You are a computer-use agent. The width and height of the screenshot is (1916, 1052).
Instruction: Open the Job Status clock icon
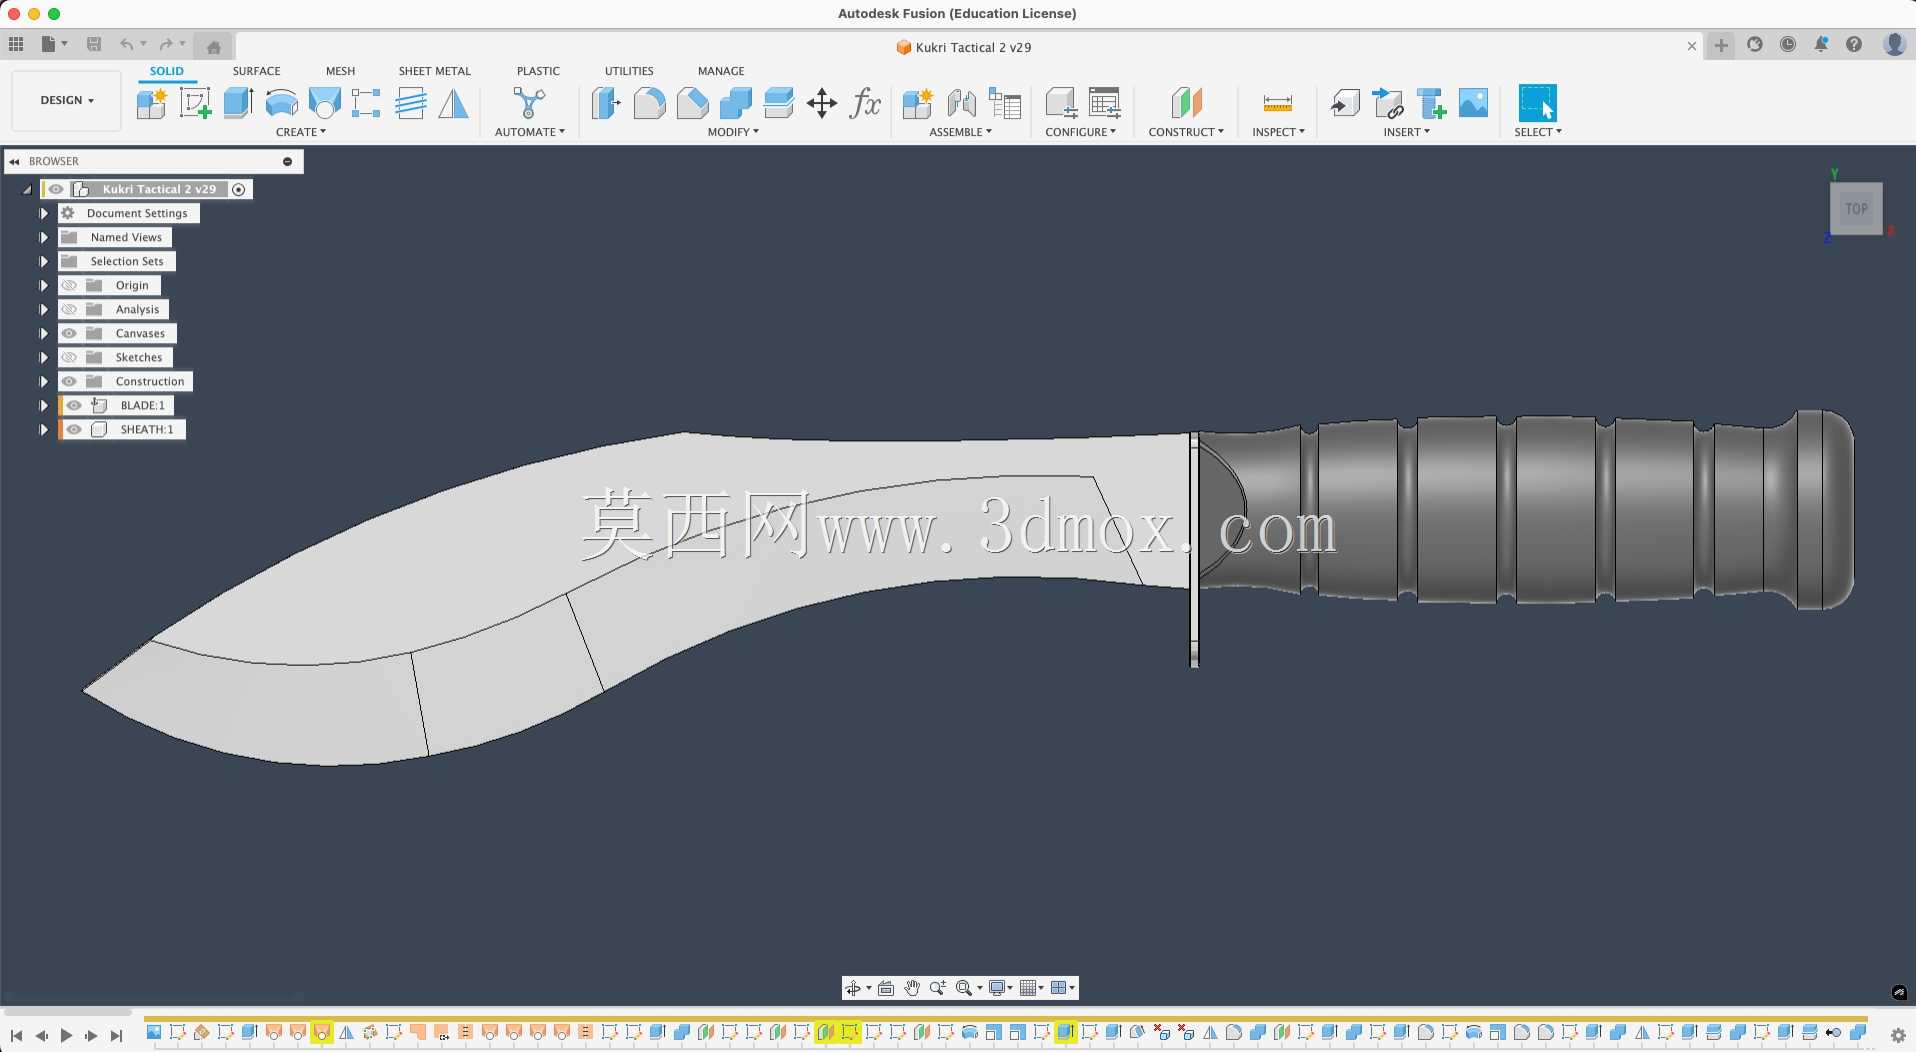point(1788,45)
